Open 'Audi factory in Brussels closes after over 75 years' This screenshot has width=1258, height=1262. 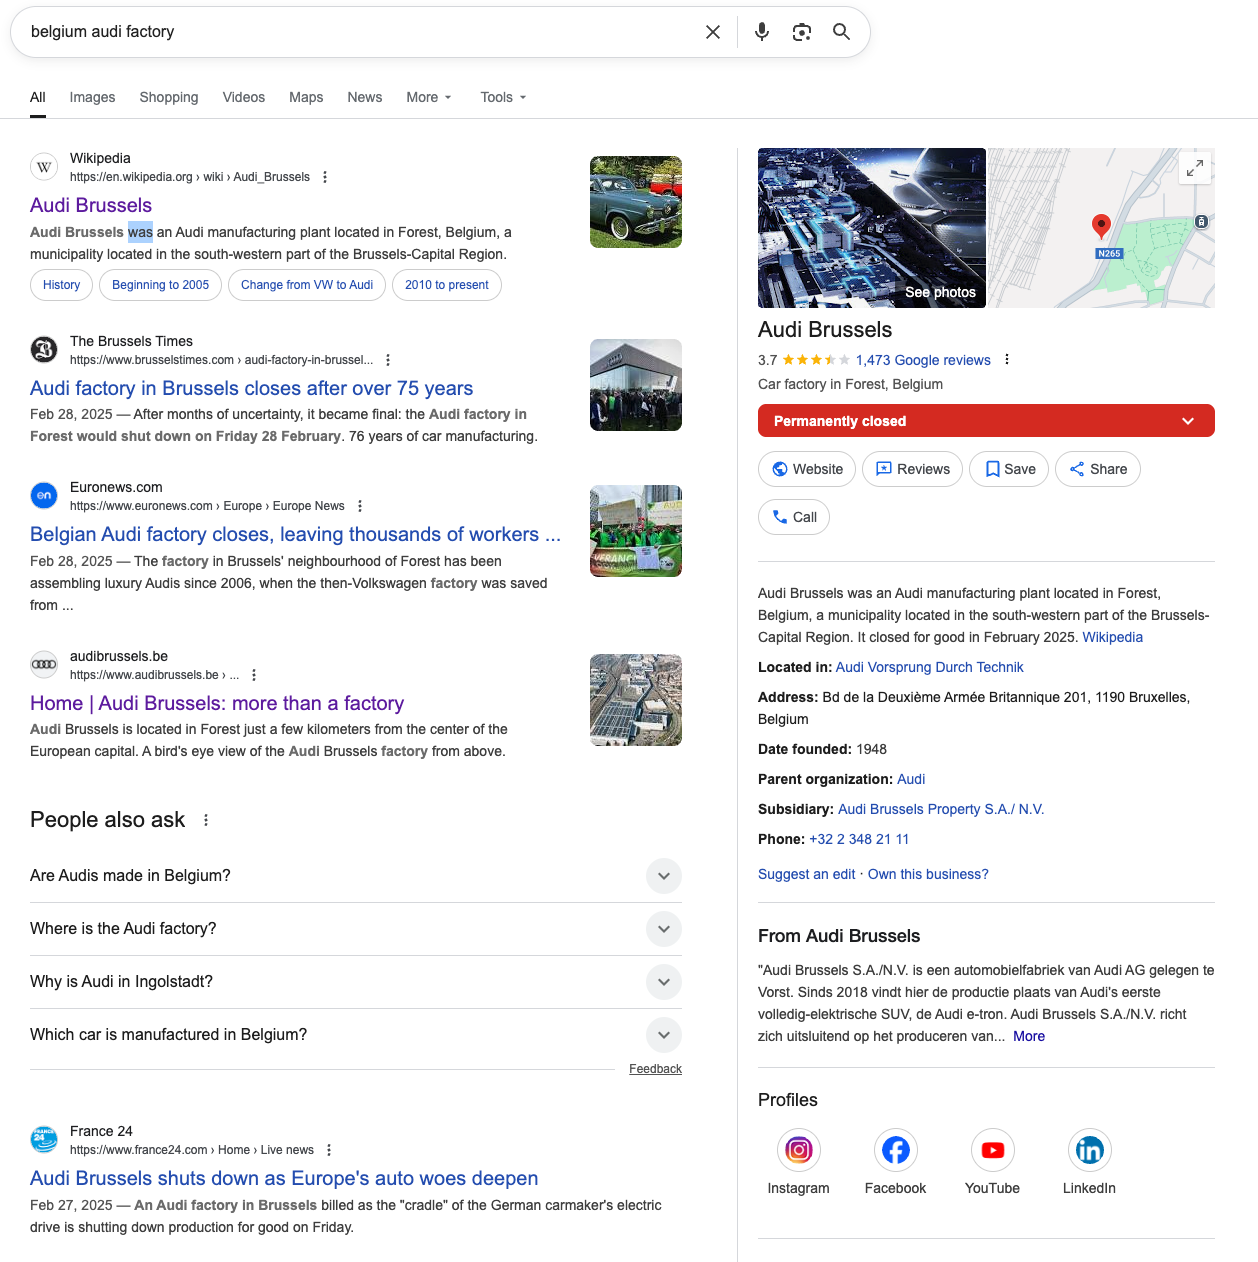(x=252, y=388)
